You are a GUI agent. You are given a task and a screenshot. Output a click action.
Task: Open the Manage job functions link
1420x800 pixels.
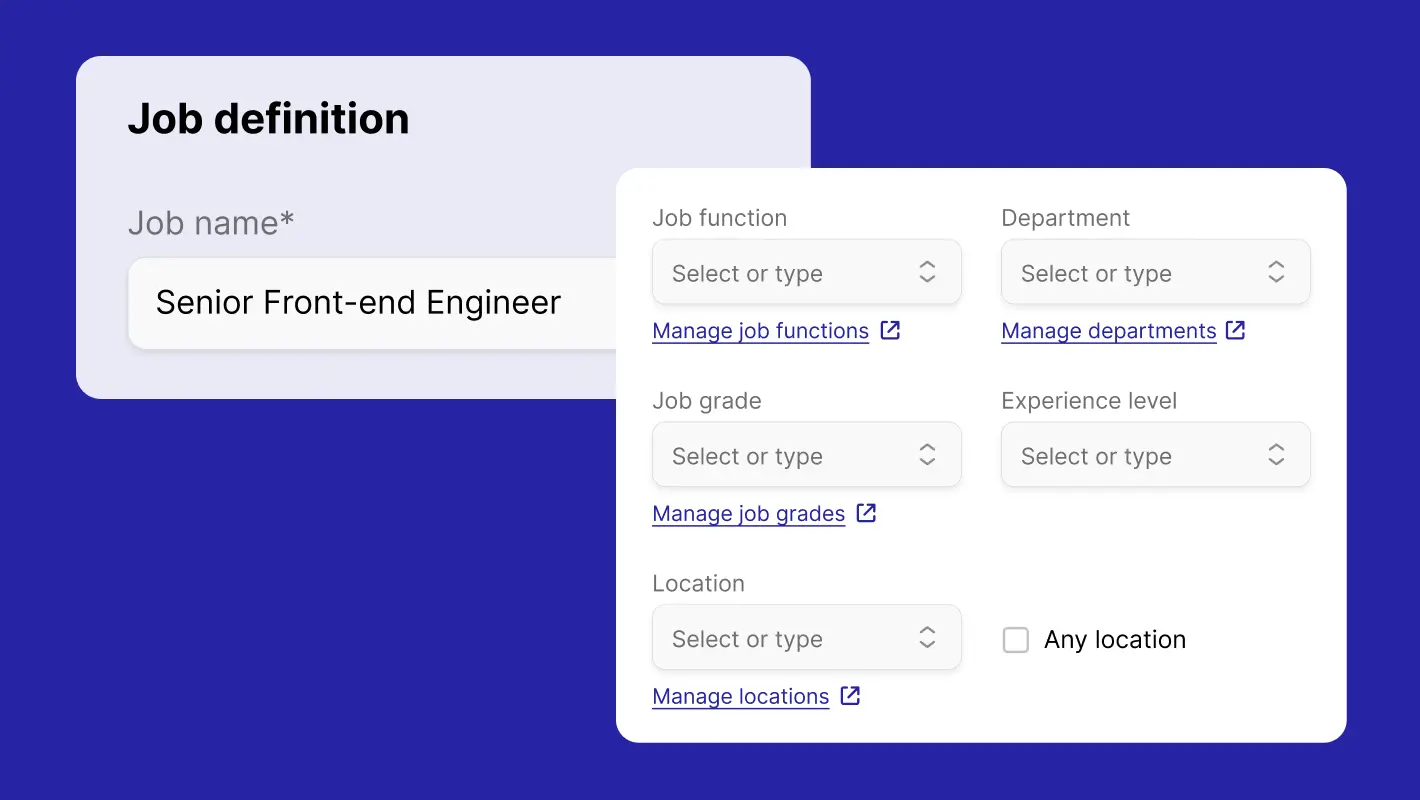[760, 331]
